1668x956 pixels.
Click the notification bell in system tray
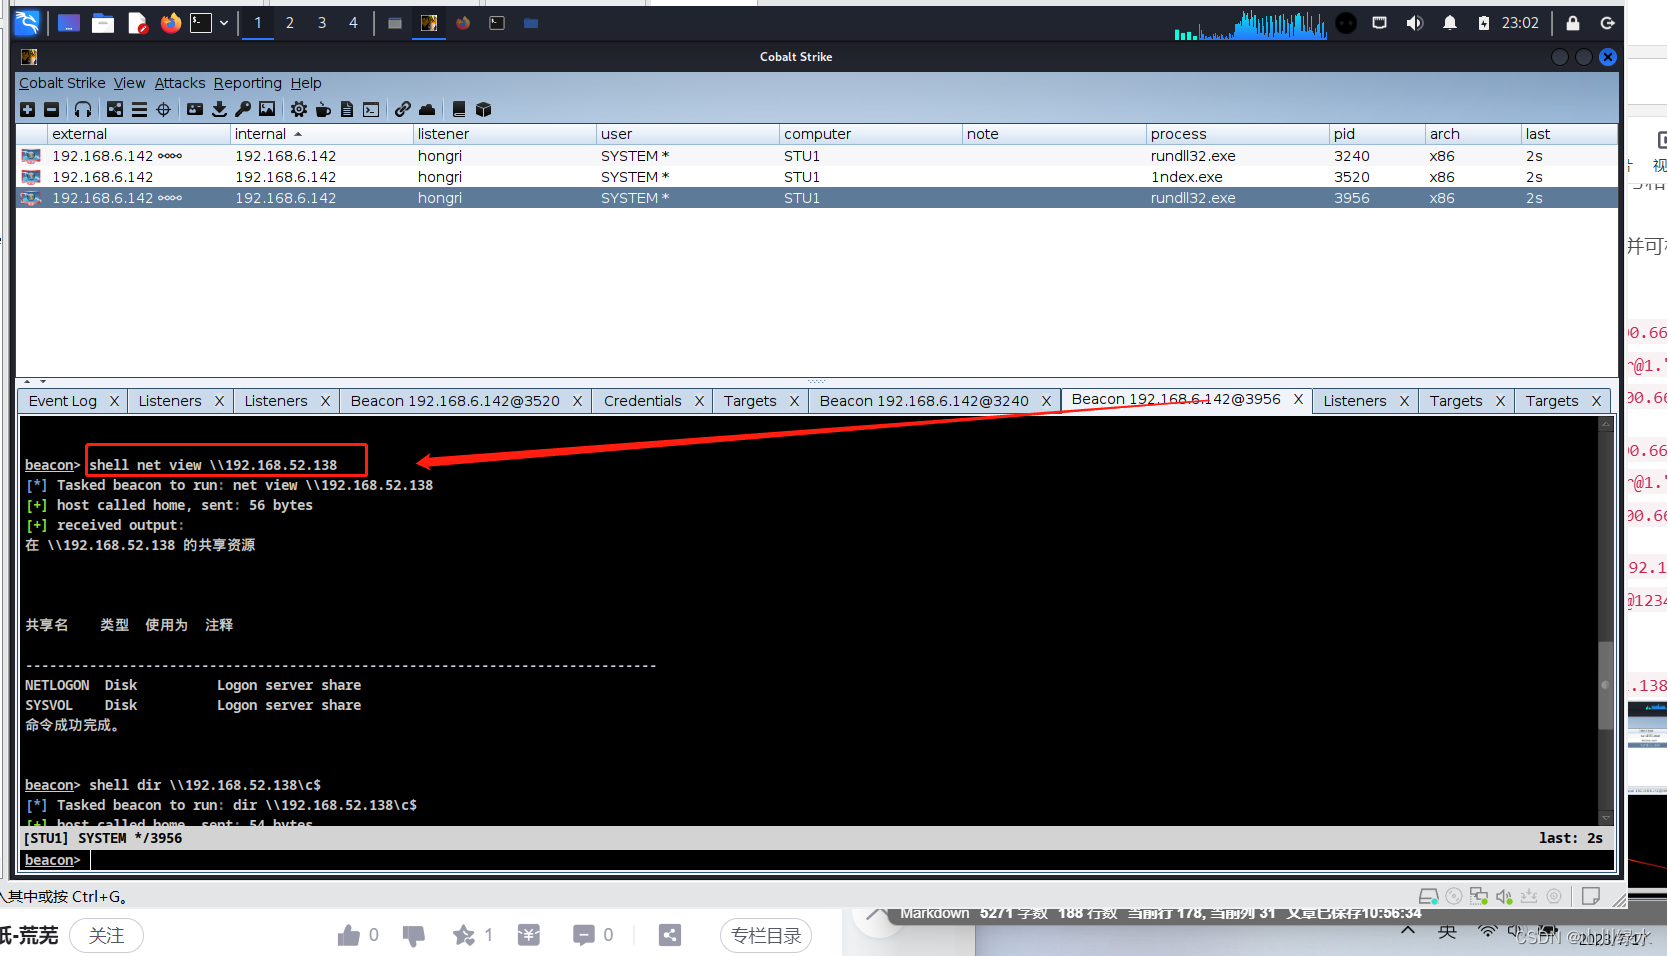[x=1450, y=23]
